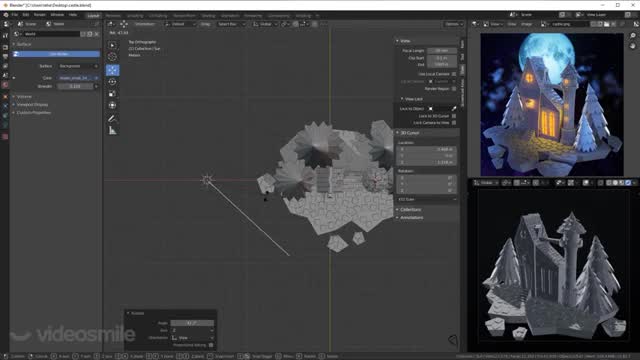
Task: Open the File menu
Action: tap(15, 15)
